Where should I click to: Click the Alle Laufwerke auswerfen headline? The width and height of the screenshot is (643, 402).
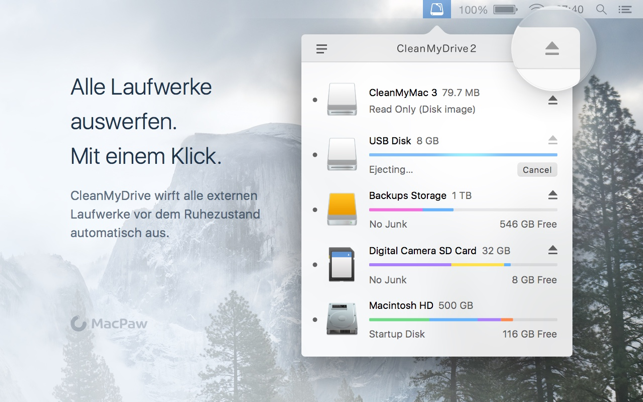pos(141,104)
